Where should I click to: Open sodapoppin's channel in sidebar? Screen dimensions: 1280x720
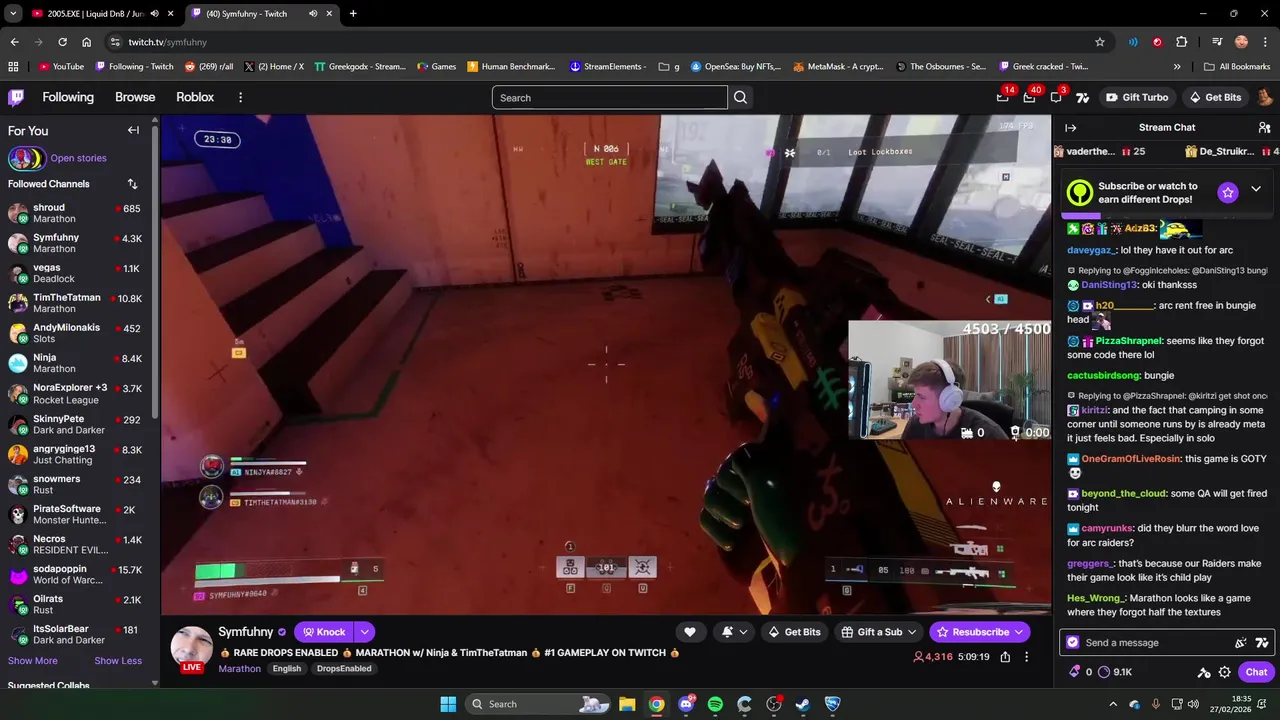coord(75,574)
